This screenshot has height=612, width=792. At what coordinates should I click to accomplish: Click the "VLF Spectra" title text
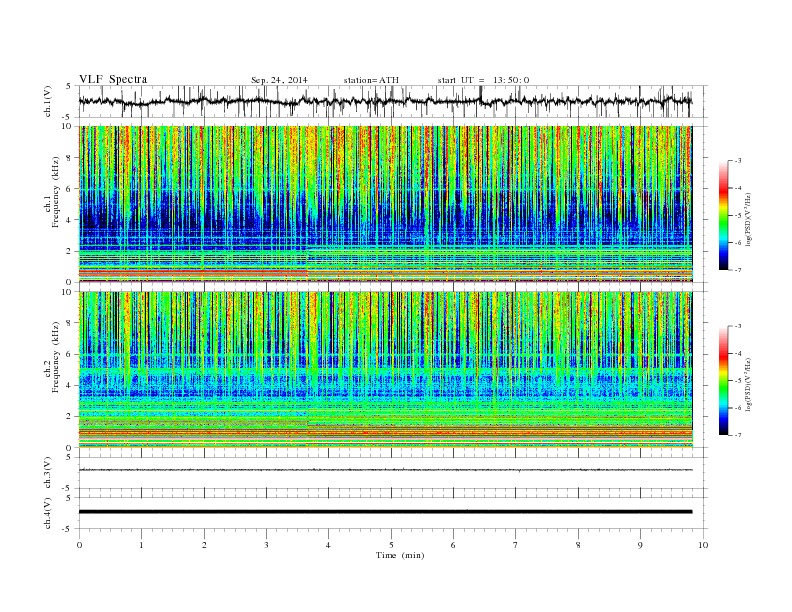pyautogui.click(x=113, y=79)
